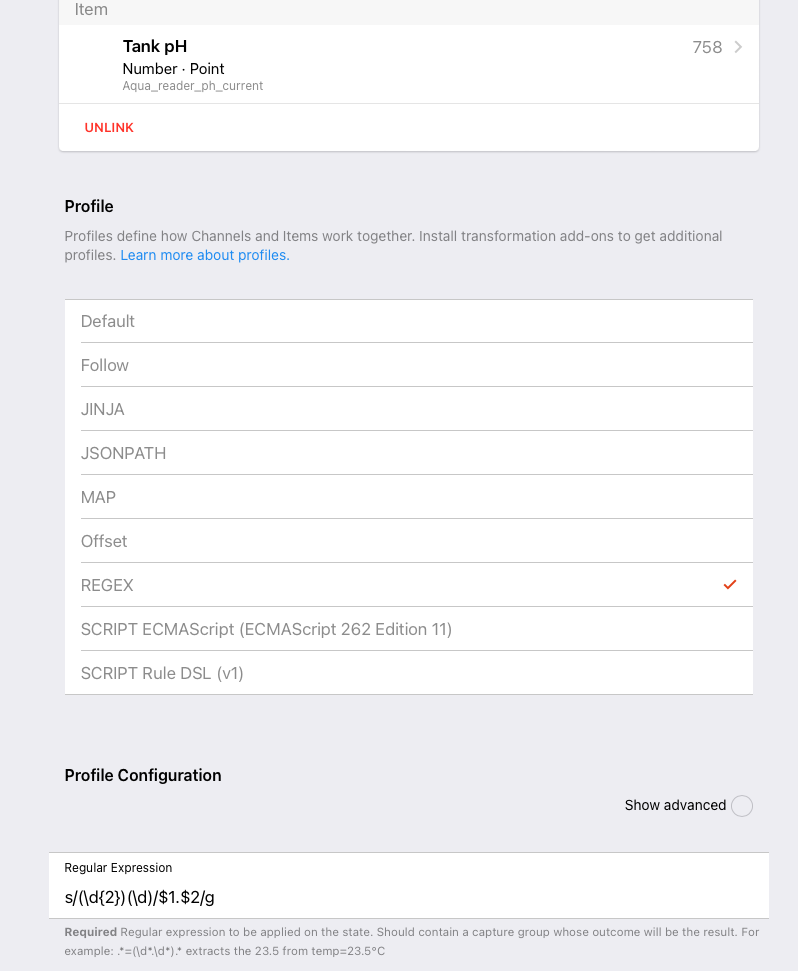Image resolution: width=798 pixels, height=971 pixels.
Task: Choose the JSONPATH profile
Action: pos(123,453)
